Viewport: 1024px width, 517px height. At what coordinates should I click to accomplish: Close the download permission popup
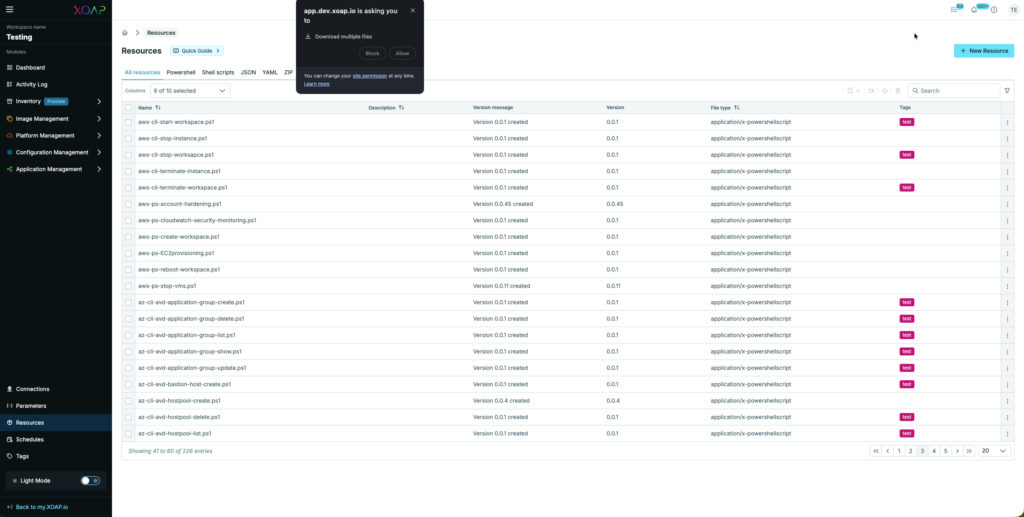pyautogui.click(x=413, y=10)
